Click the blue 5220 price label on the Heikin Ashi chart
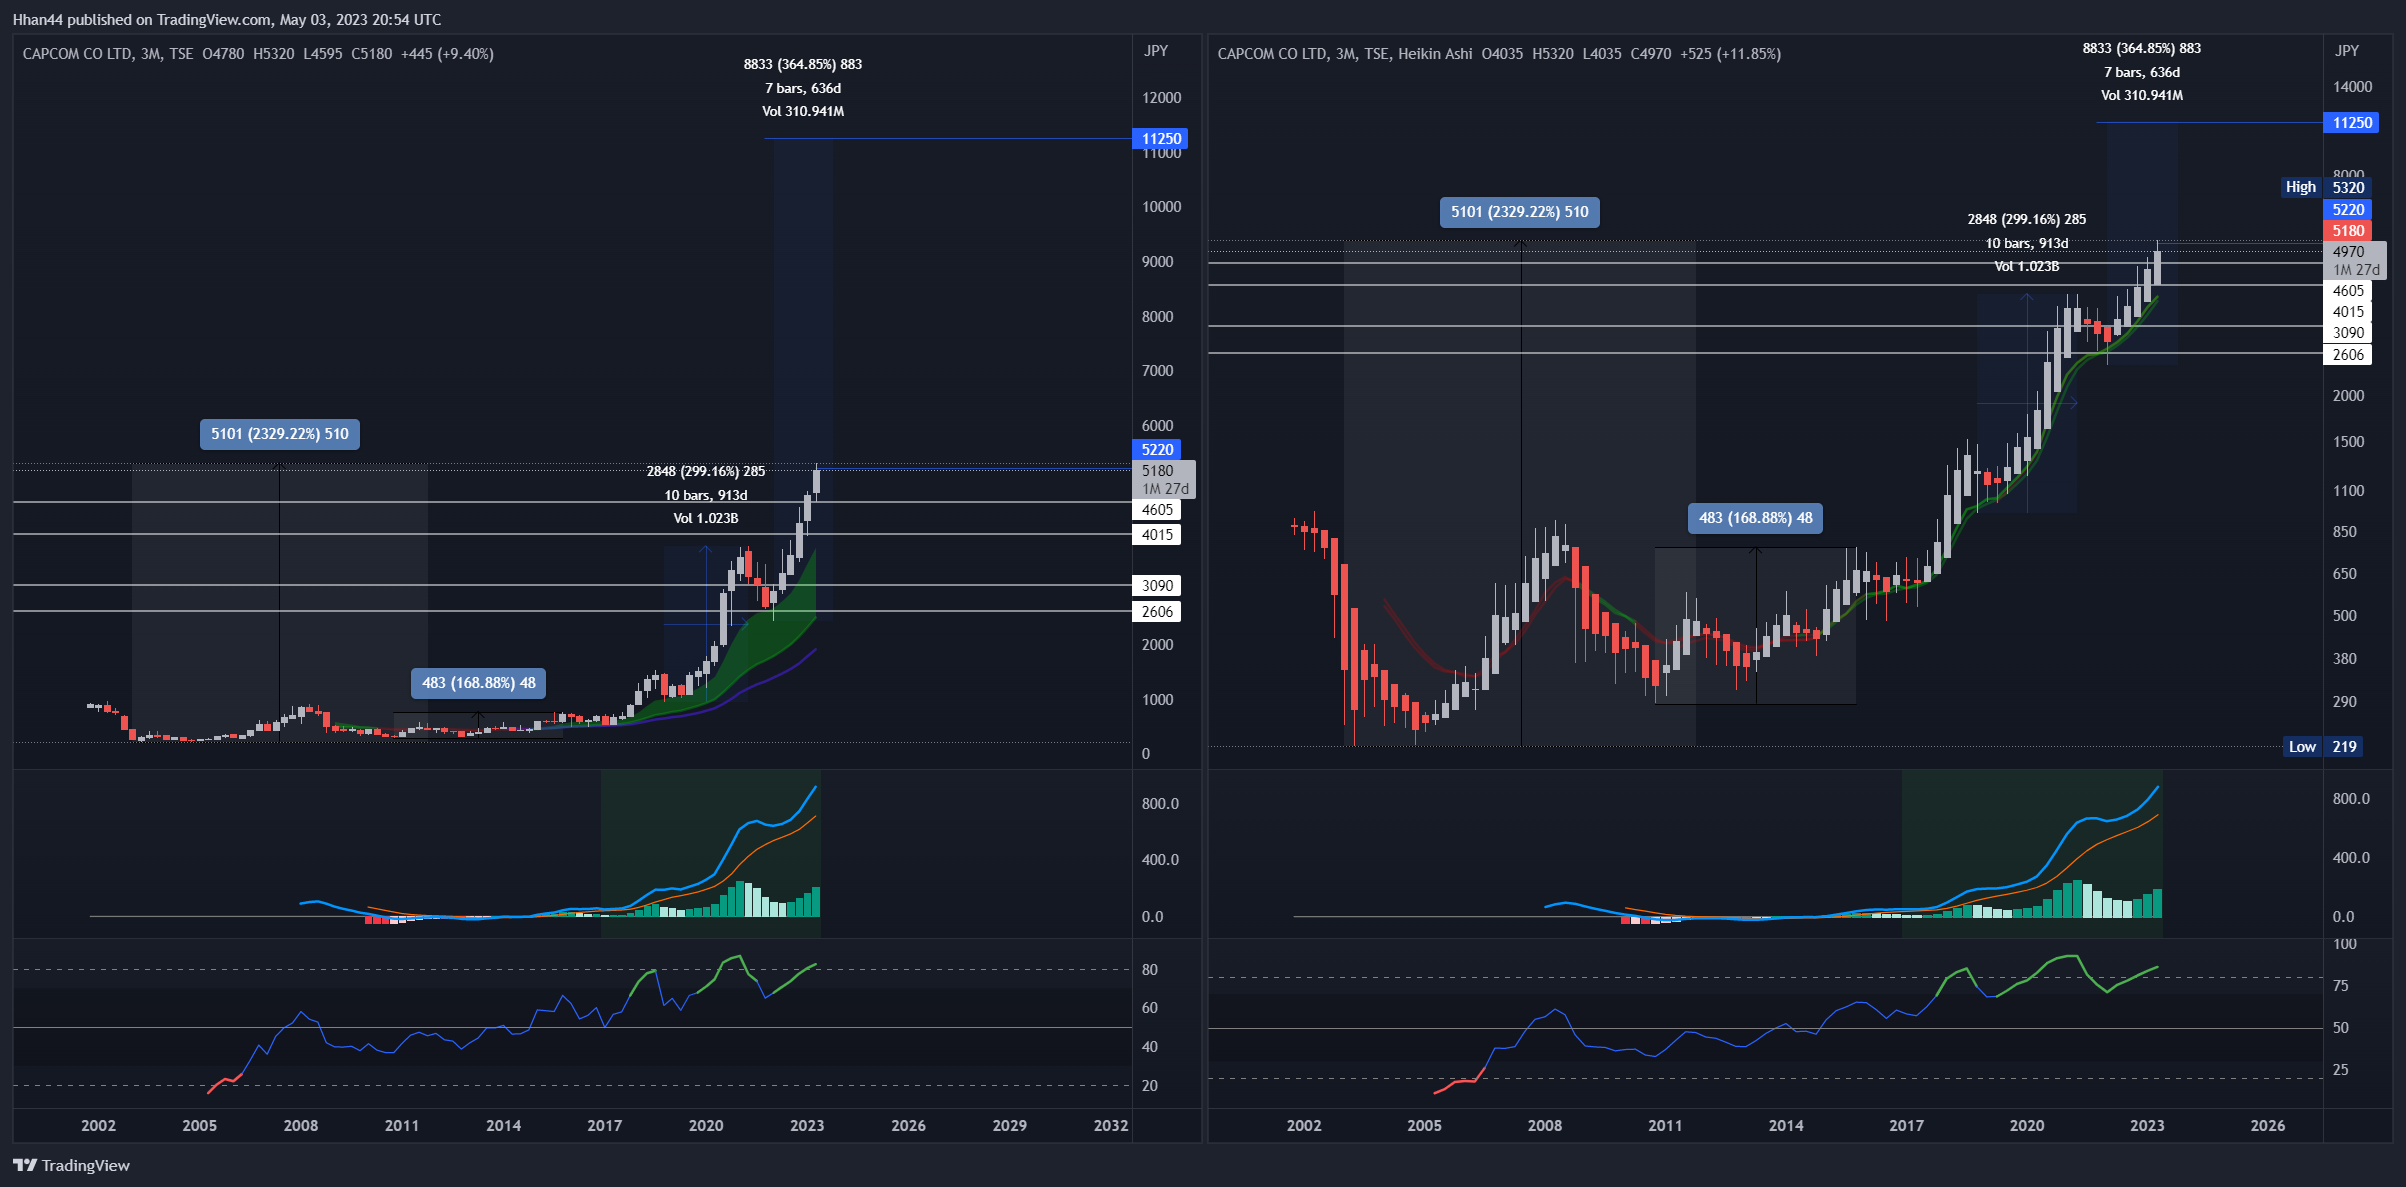The image size is (2406, 1187). pyautogui.click(x=2348, y=210)
